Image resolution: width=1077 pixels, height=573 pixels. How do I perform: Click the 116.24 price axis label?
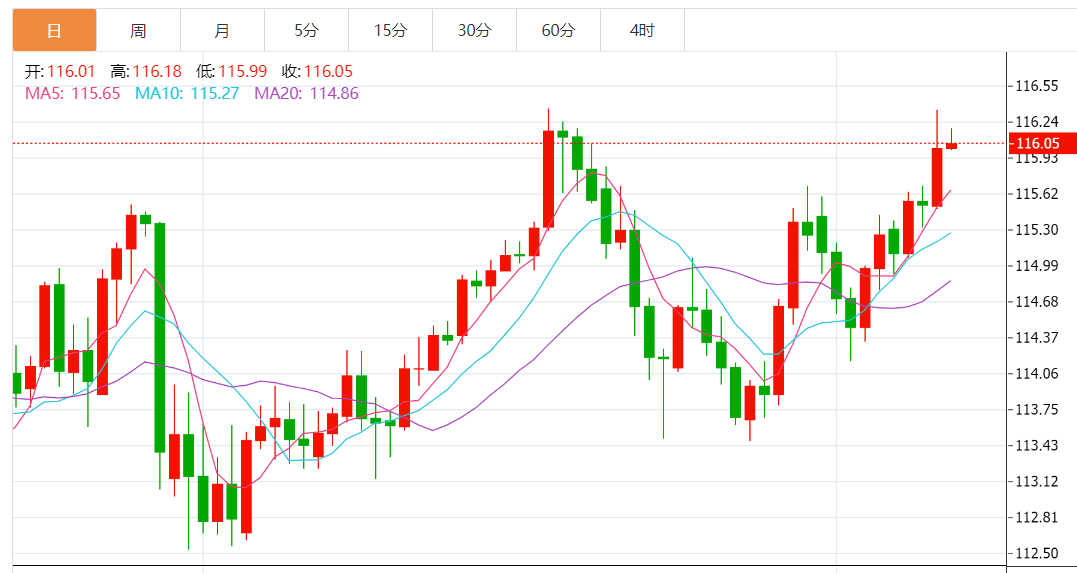(x=1036, y=122)
